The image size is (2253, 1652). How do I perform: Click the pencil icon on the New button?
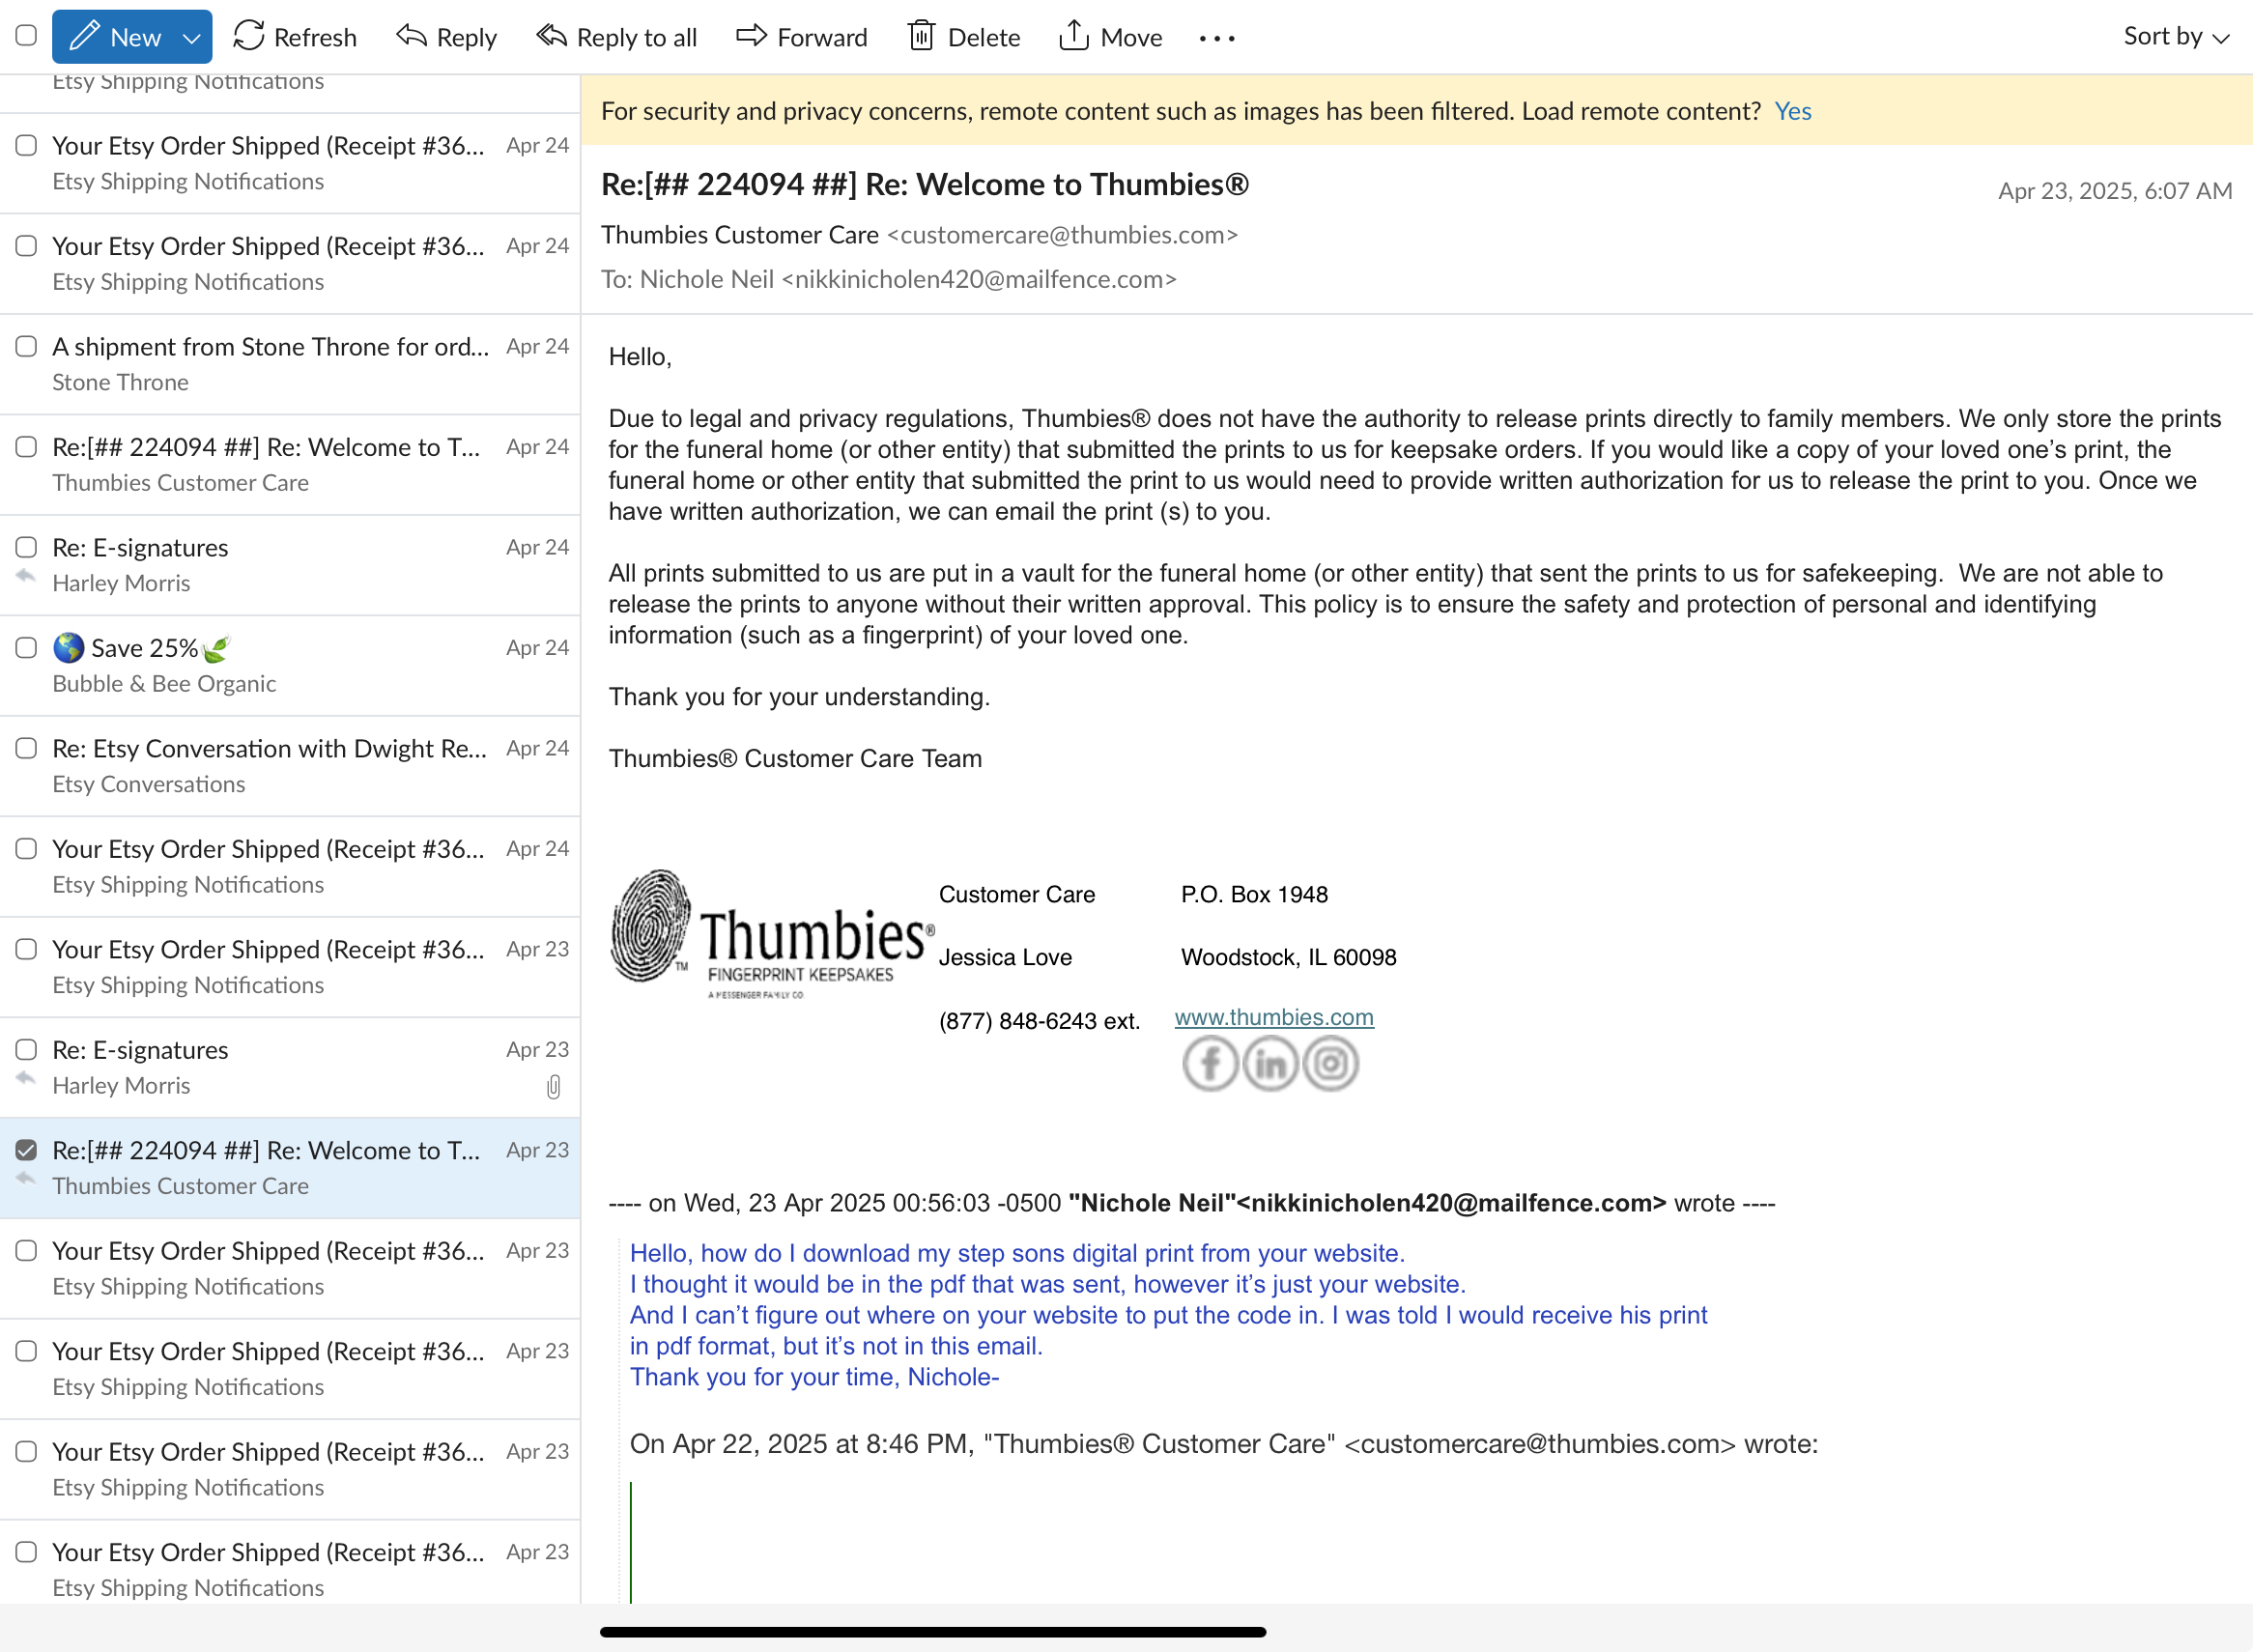84,36
